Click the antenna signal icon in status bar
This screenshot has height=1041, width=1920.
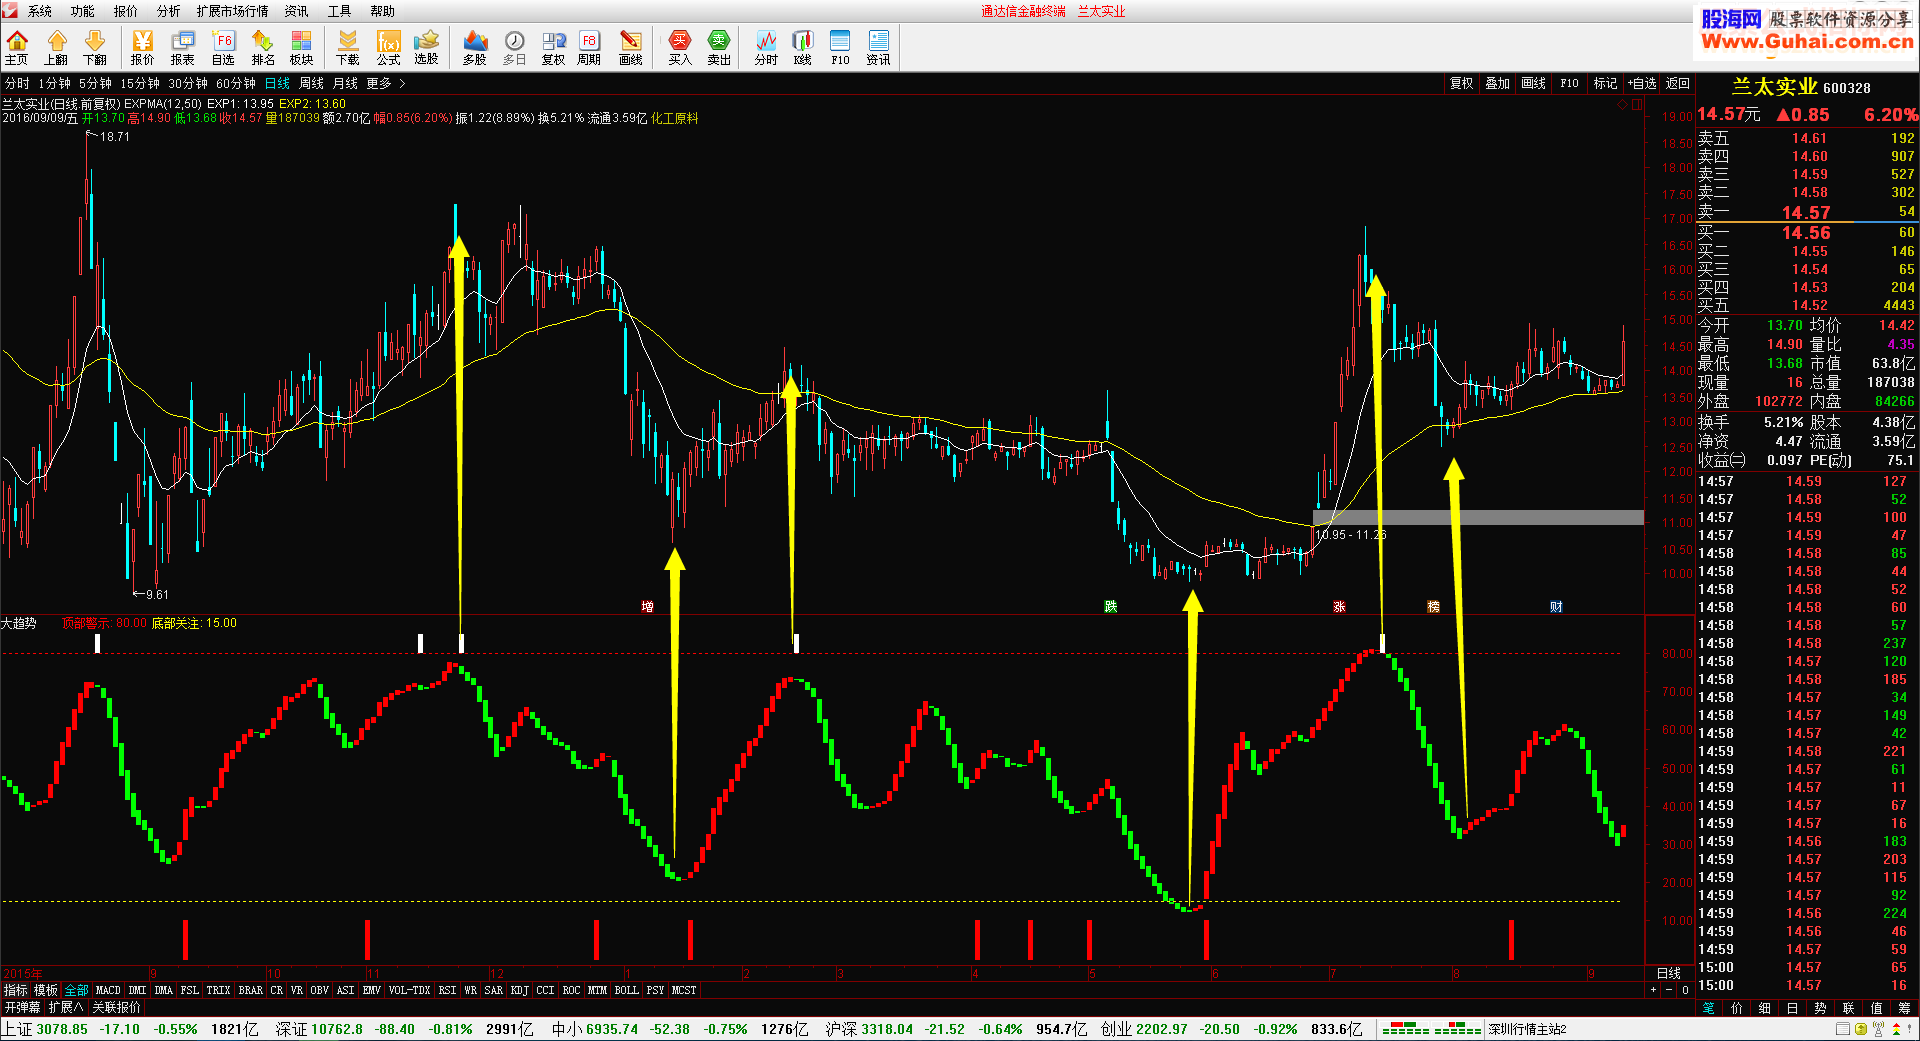(x=1878, y=1029)
